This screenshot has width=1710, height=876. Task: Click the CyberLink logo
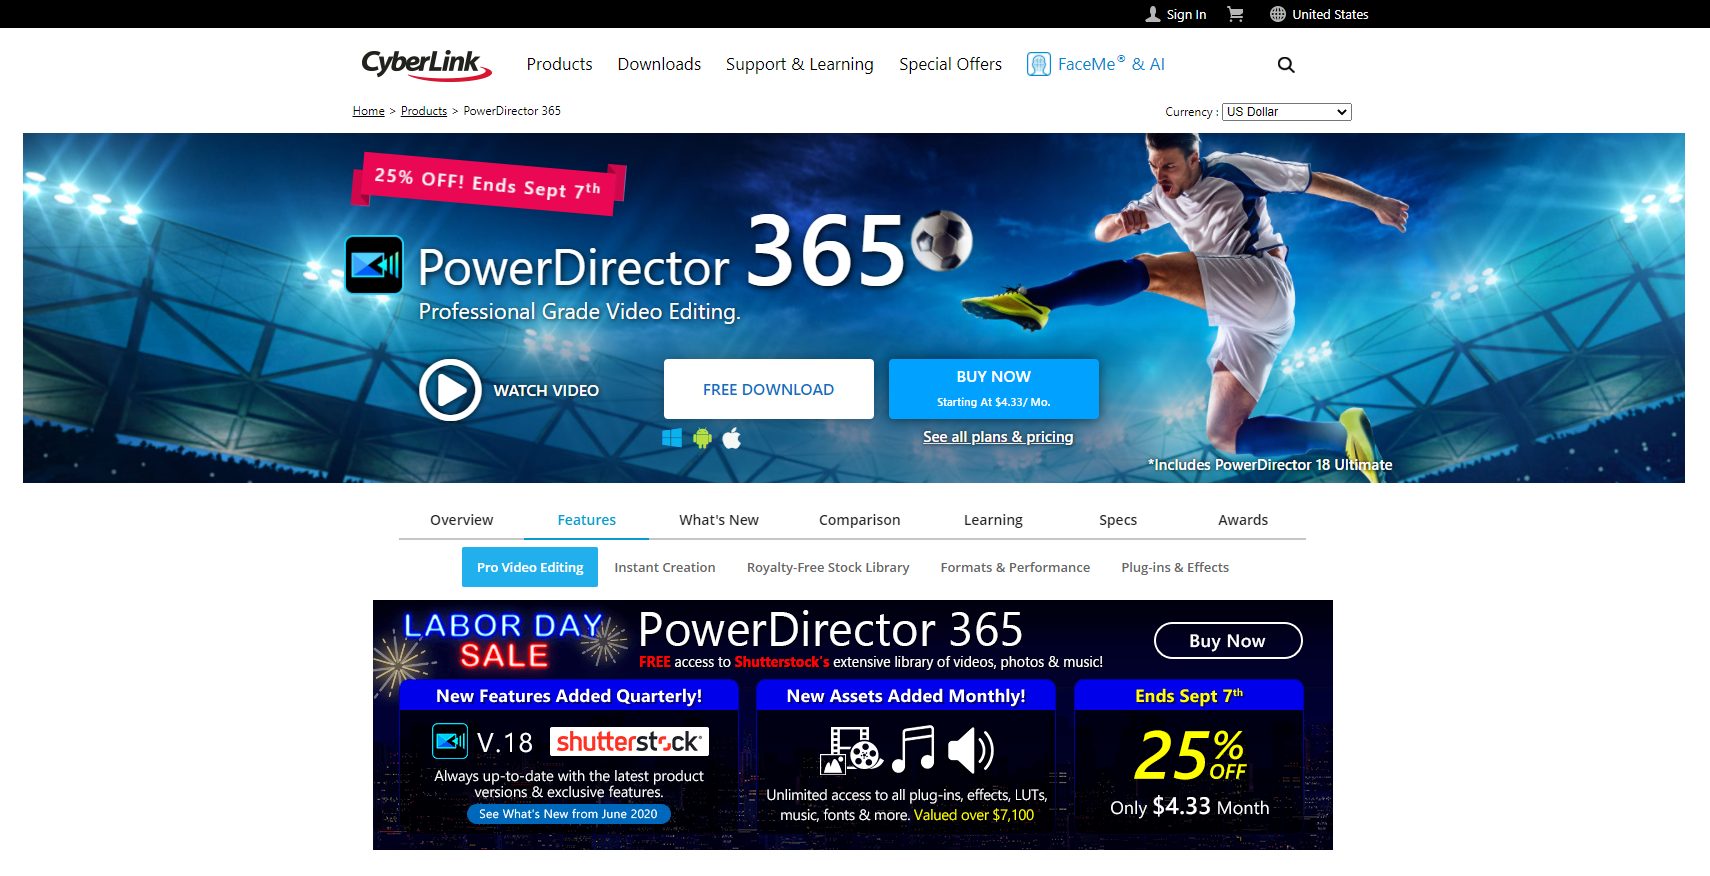tap(426, 65)
